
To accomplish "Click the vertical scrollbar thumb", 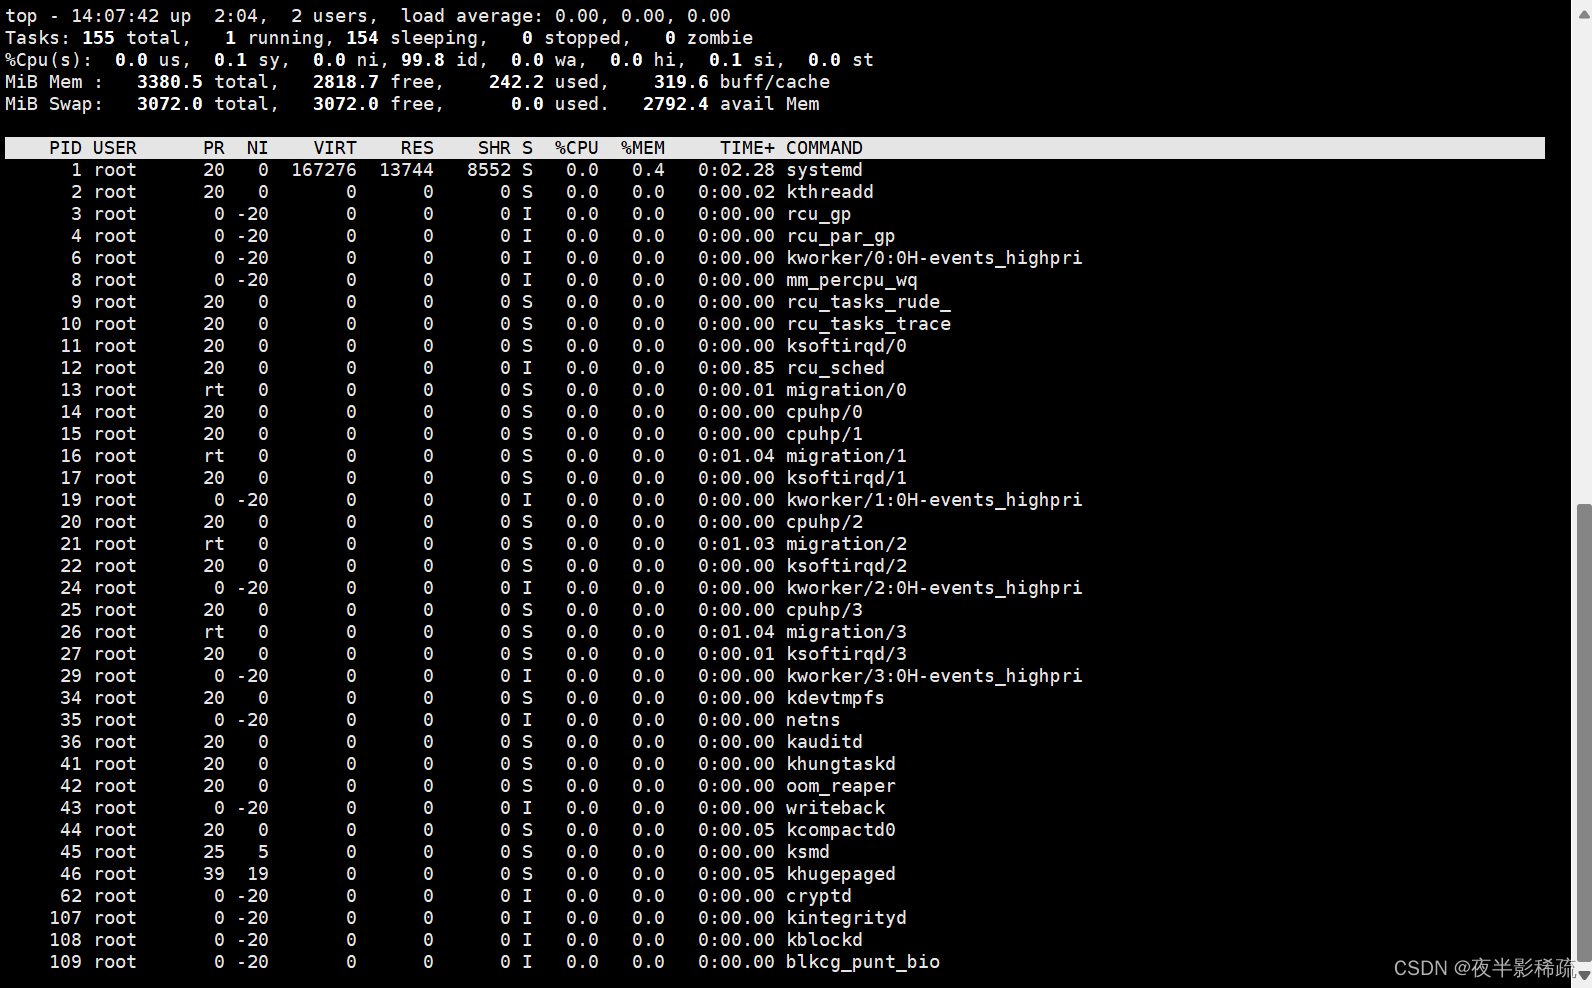I will [x=1584, y=733].
